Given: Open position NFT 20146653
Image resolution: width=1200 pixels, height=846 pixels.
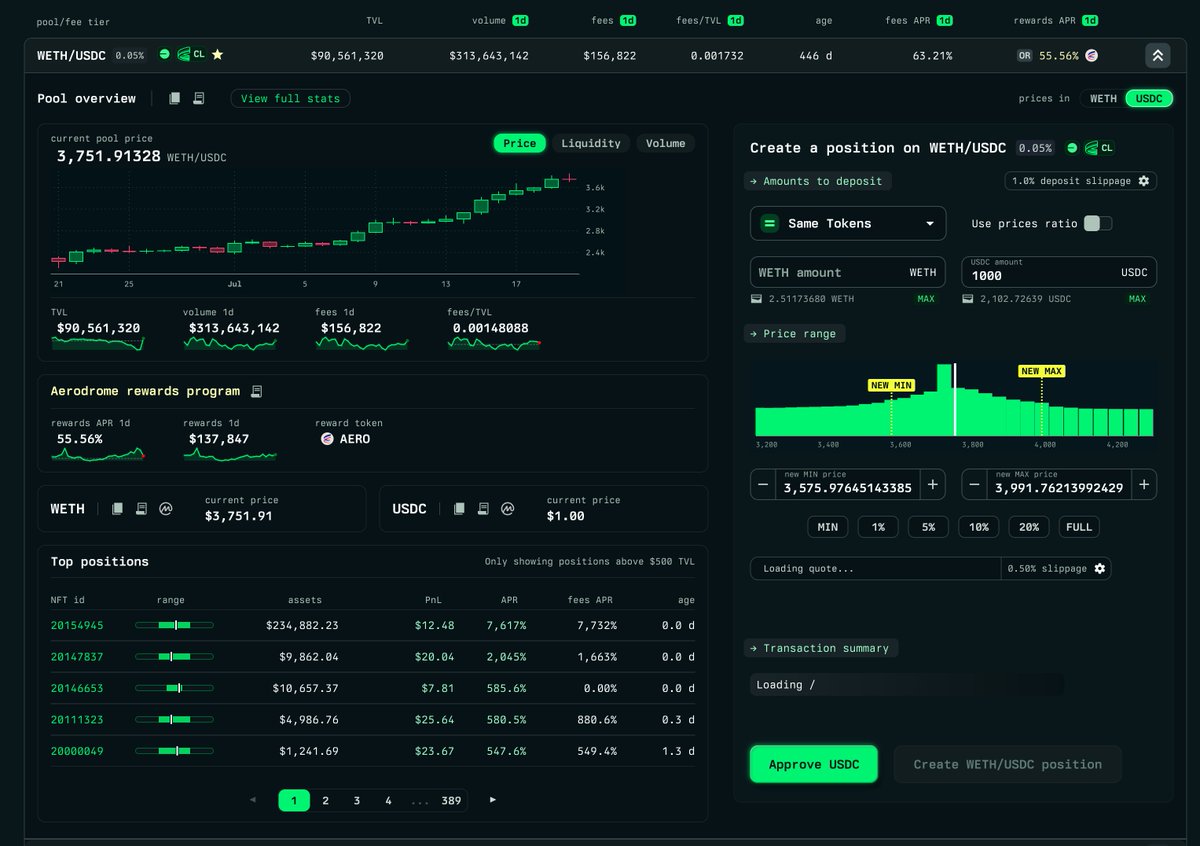Looking at the screenshot, I should pos(77,688).
